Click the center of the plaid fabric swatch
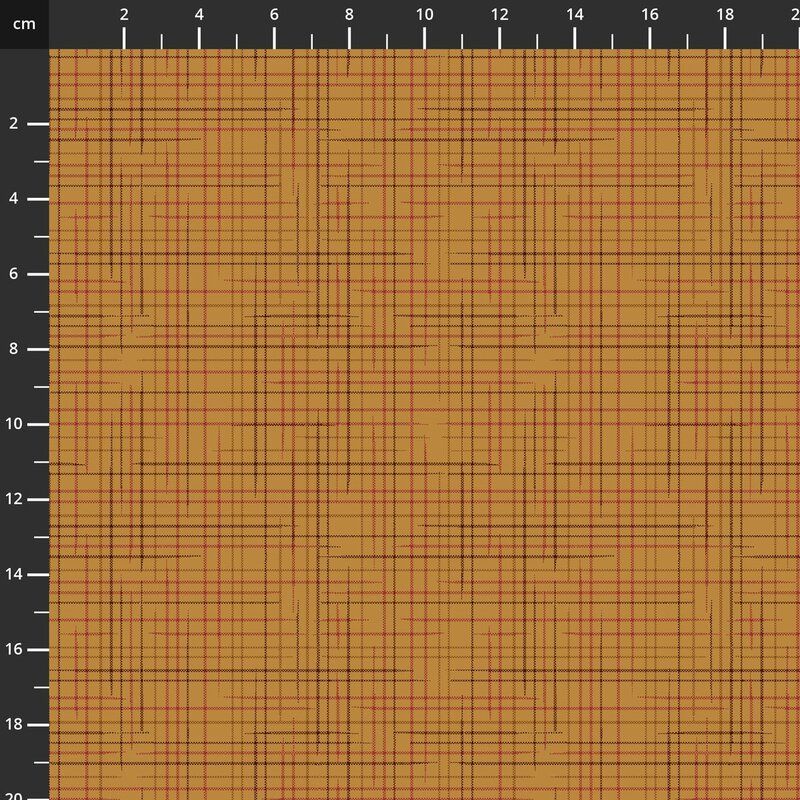Screen dimensions: 800x800 click(x=425, y=425)
